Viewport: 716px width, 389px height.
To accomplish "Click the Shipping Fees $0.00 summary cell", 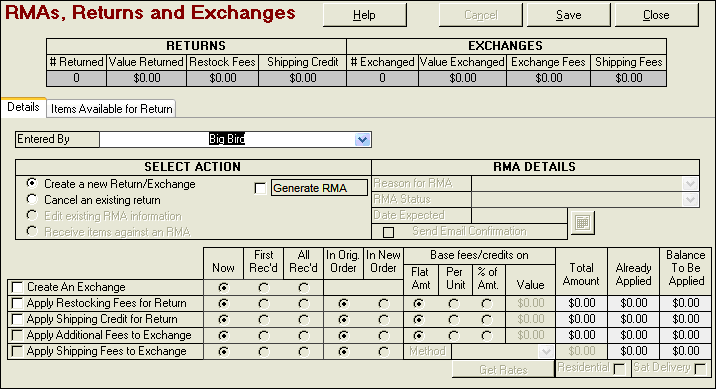I will 629,78.
